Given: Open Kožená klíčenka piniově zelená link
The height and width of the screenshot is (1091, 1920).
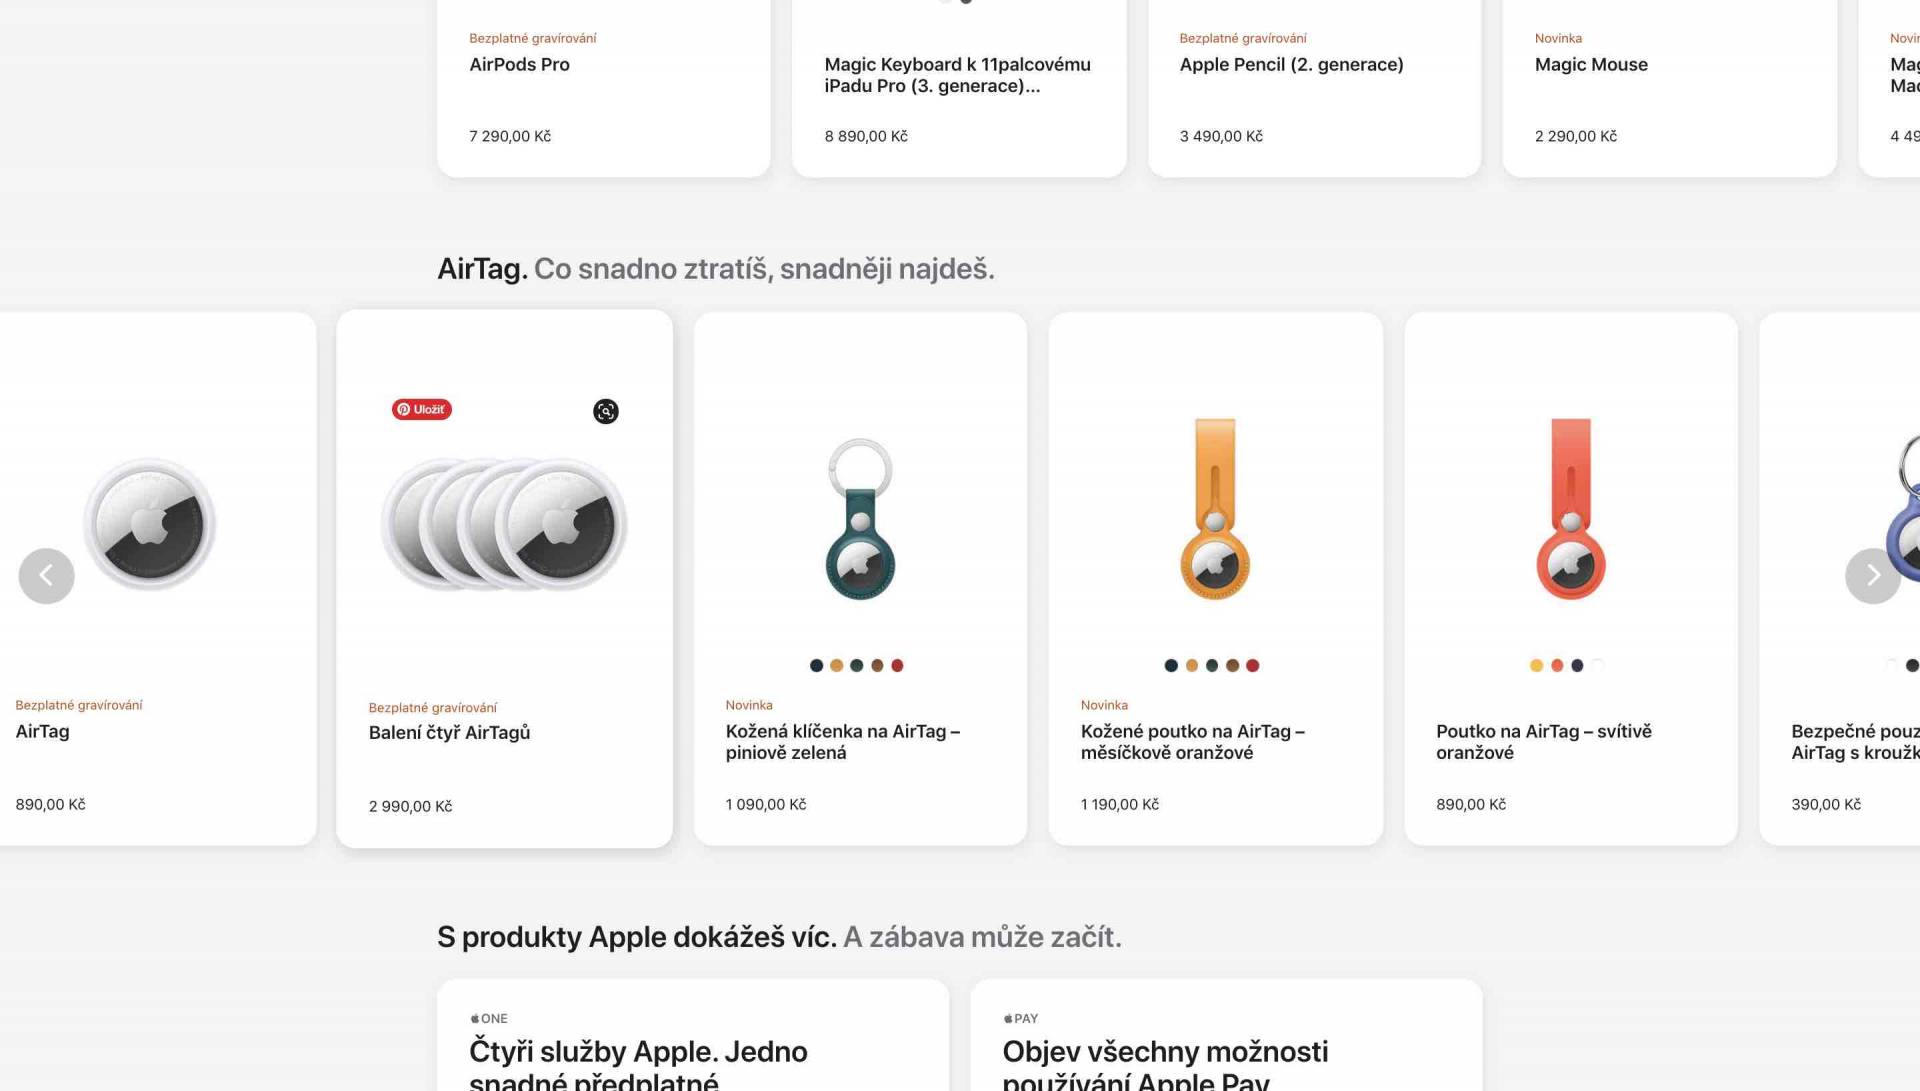Looking at the screenshot, I should (x=842, y=742).
